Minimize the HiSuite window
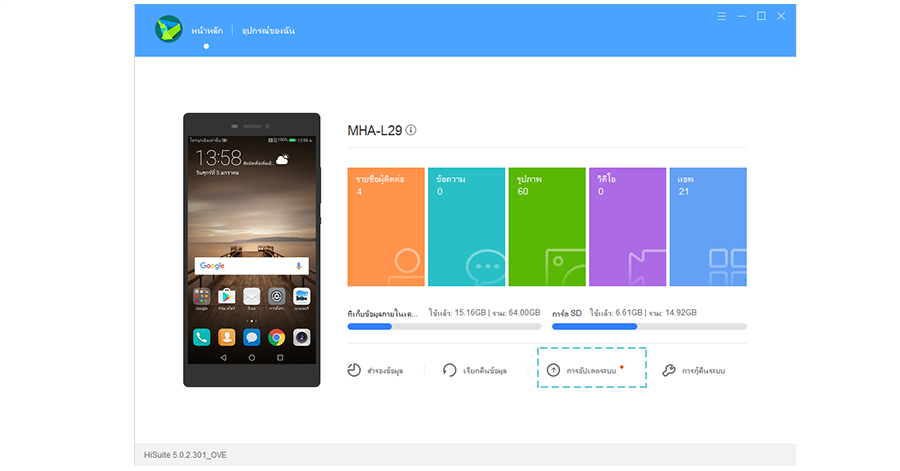Viewport: 900px width, 471px height. pos(741,16)
